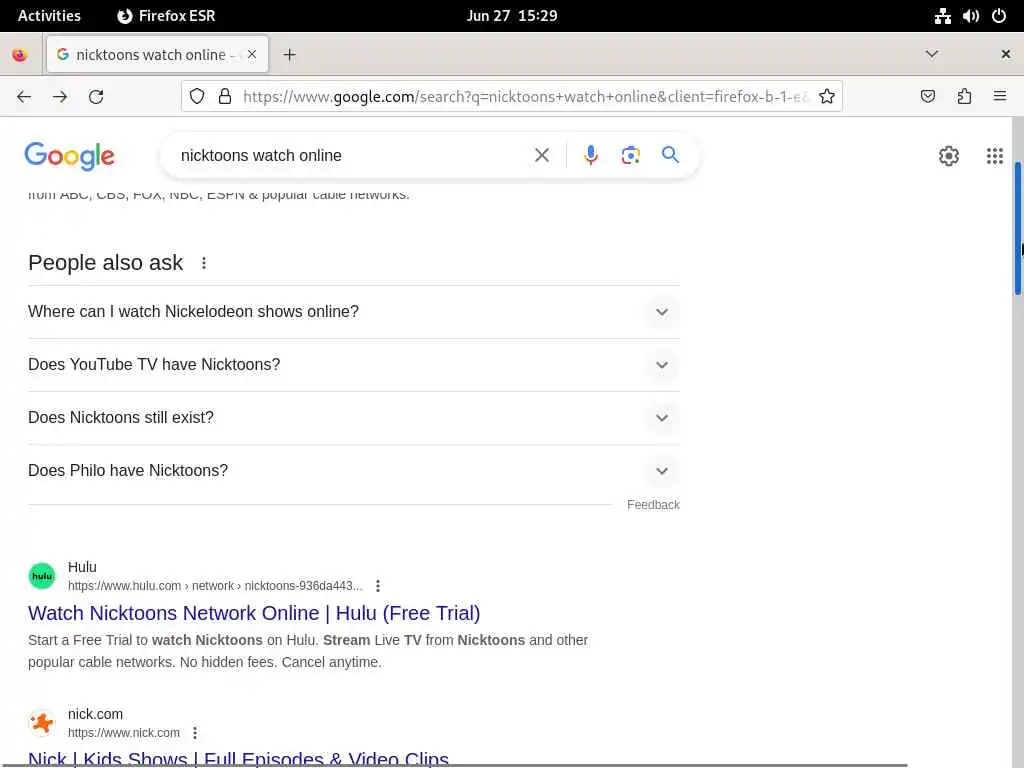Image resolution: width=1024 pixels, height=768 pixels.
Task: Save page to Pocket
Action: [x=927, y=97]
